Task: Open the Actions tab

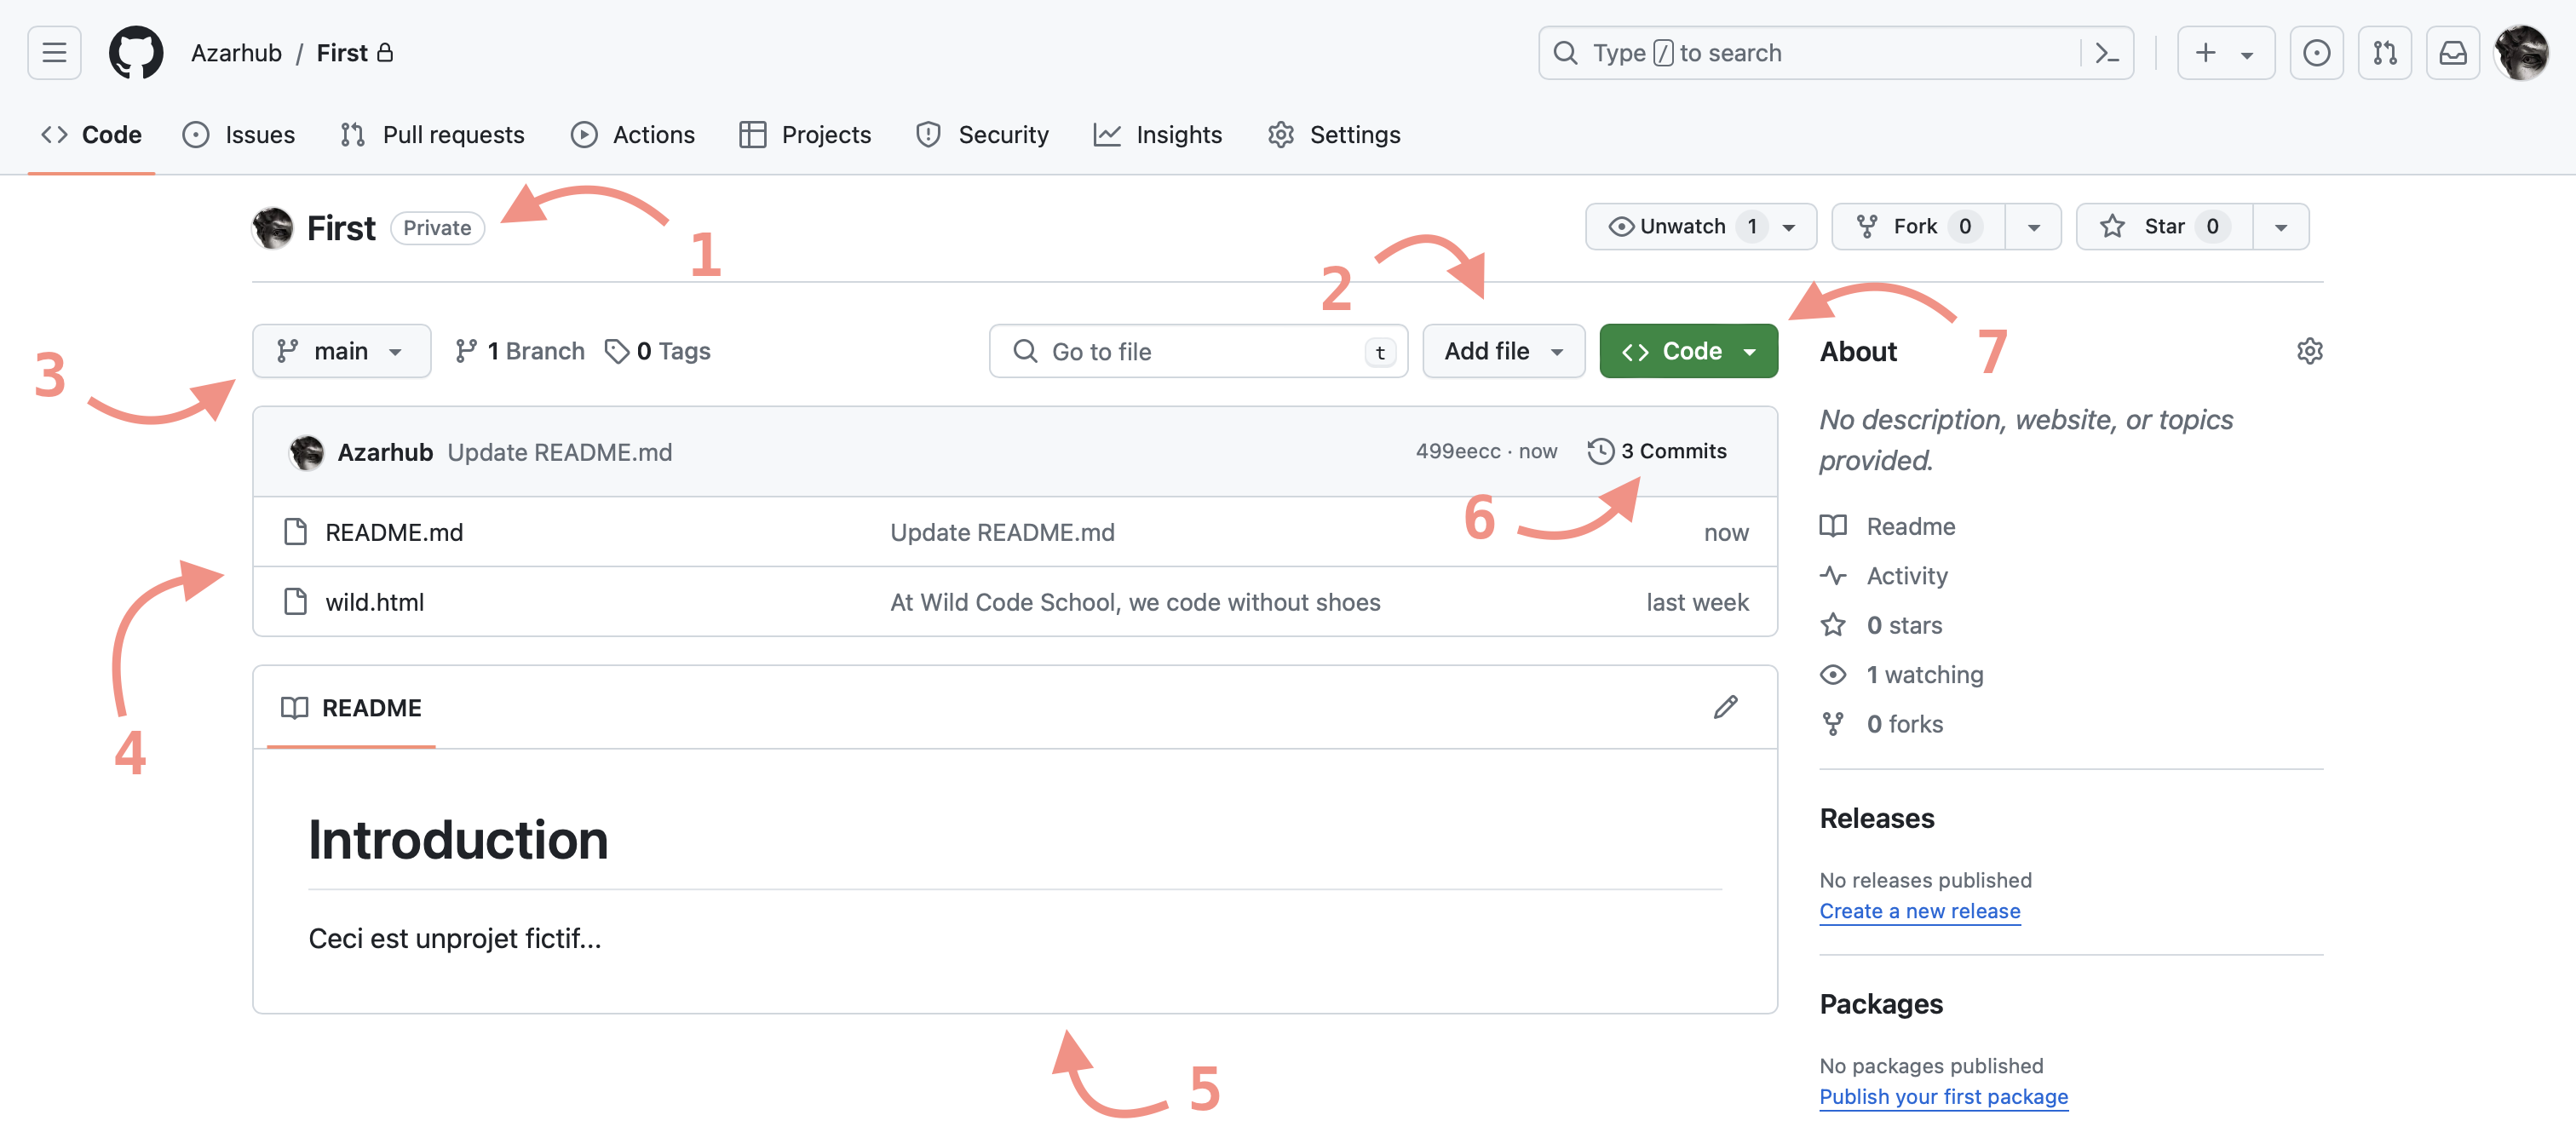Action: point(632,134)
